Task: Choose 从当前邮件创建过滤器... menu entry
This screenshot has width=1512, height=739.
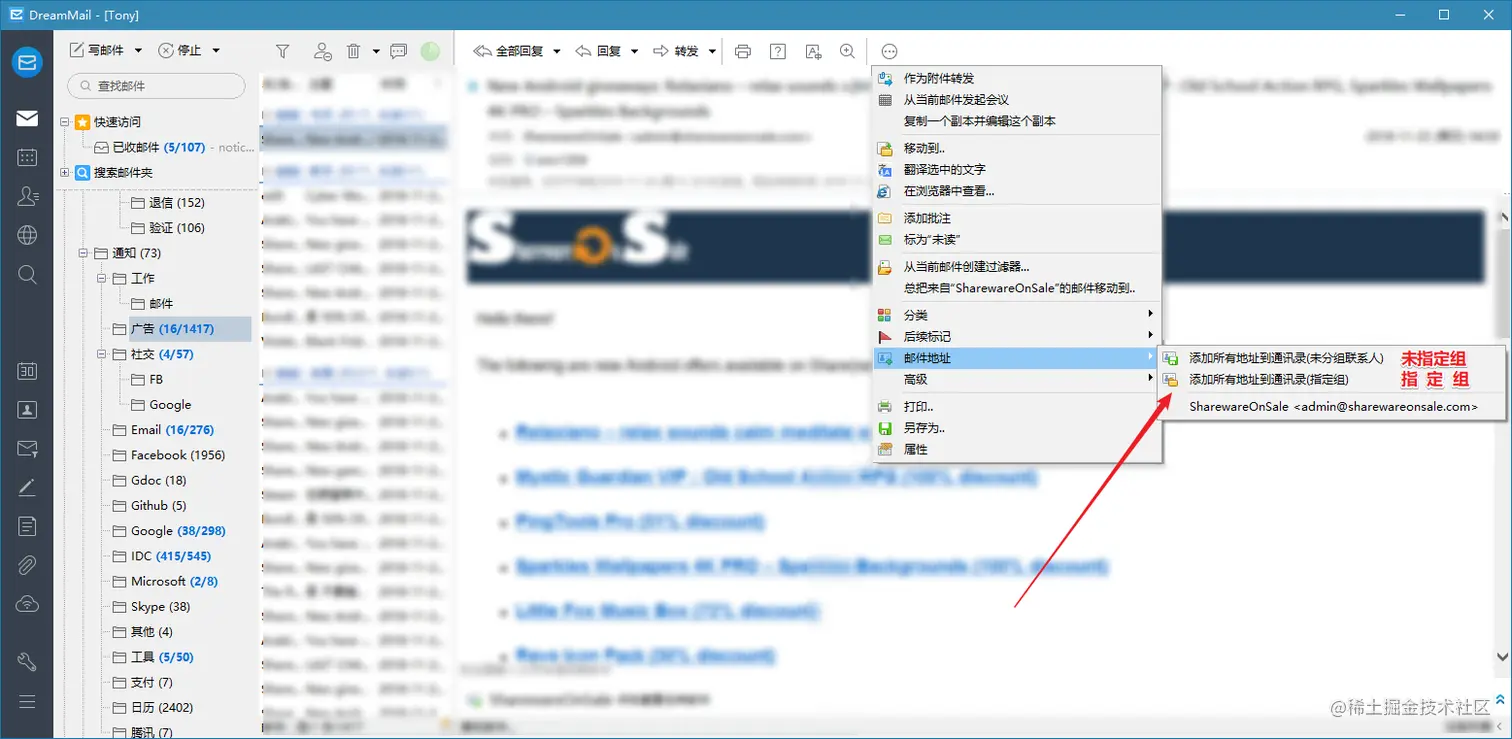Action: tap(1017, 267)
